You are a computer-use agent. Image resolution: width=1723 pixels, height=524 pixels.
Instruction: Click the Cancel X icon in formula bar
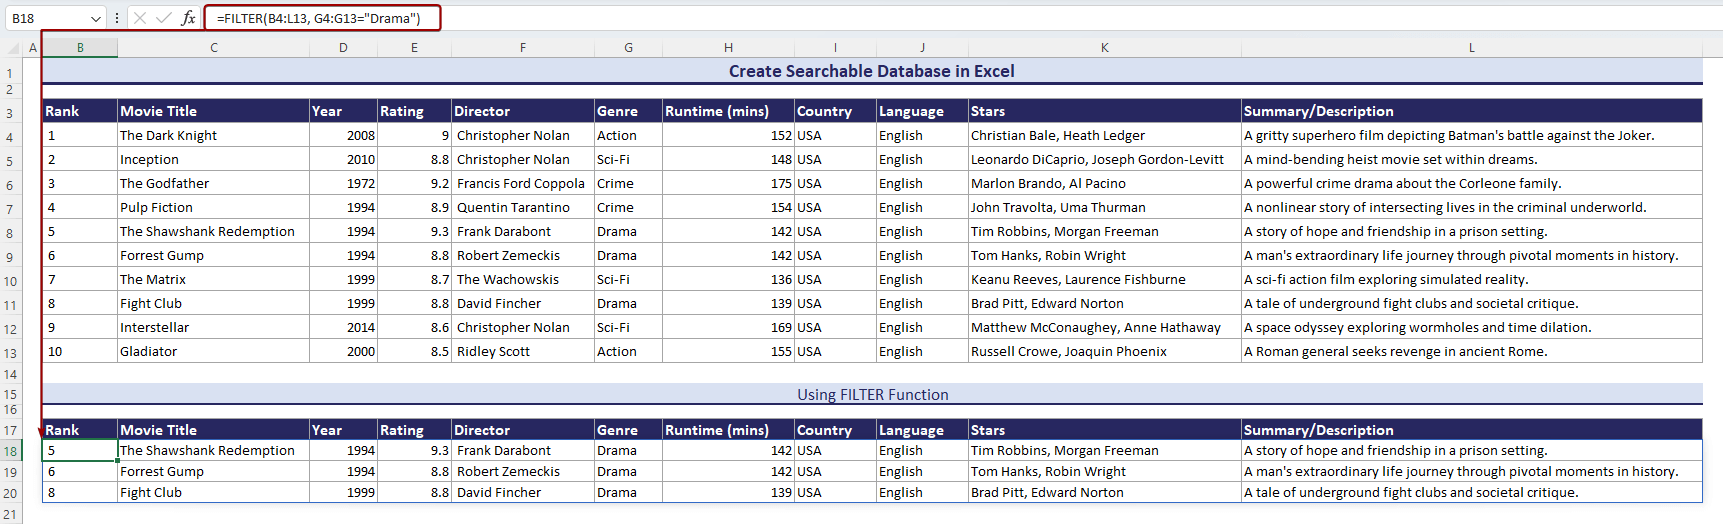[x=140, y=18]
